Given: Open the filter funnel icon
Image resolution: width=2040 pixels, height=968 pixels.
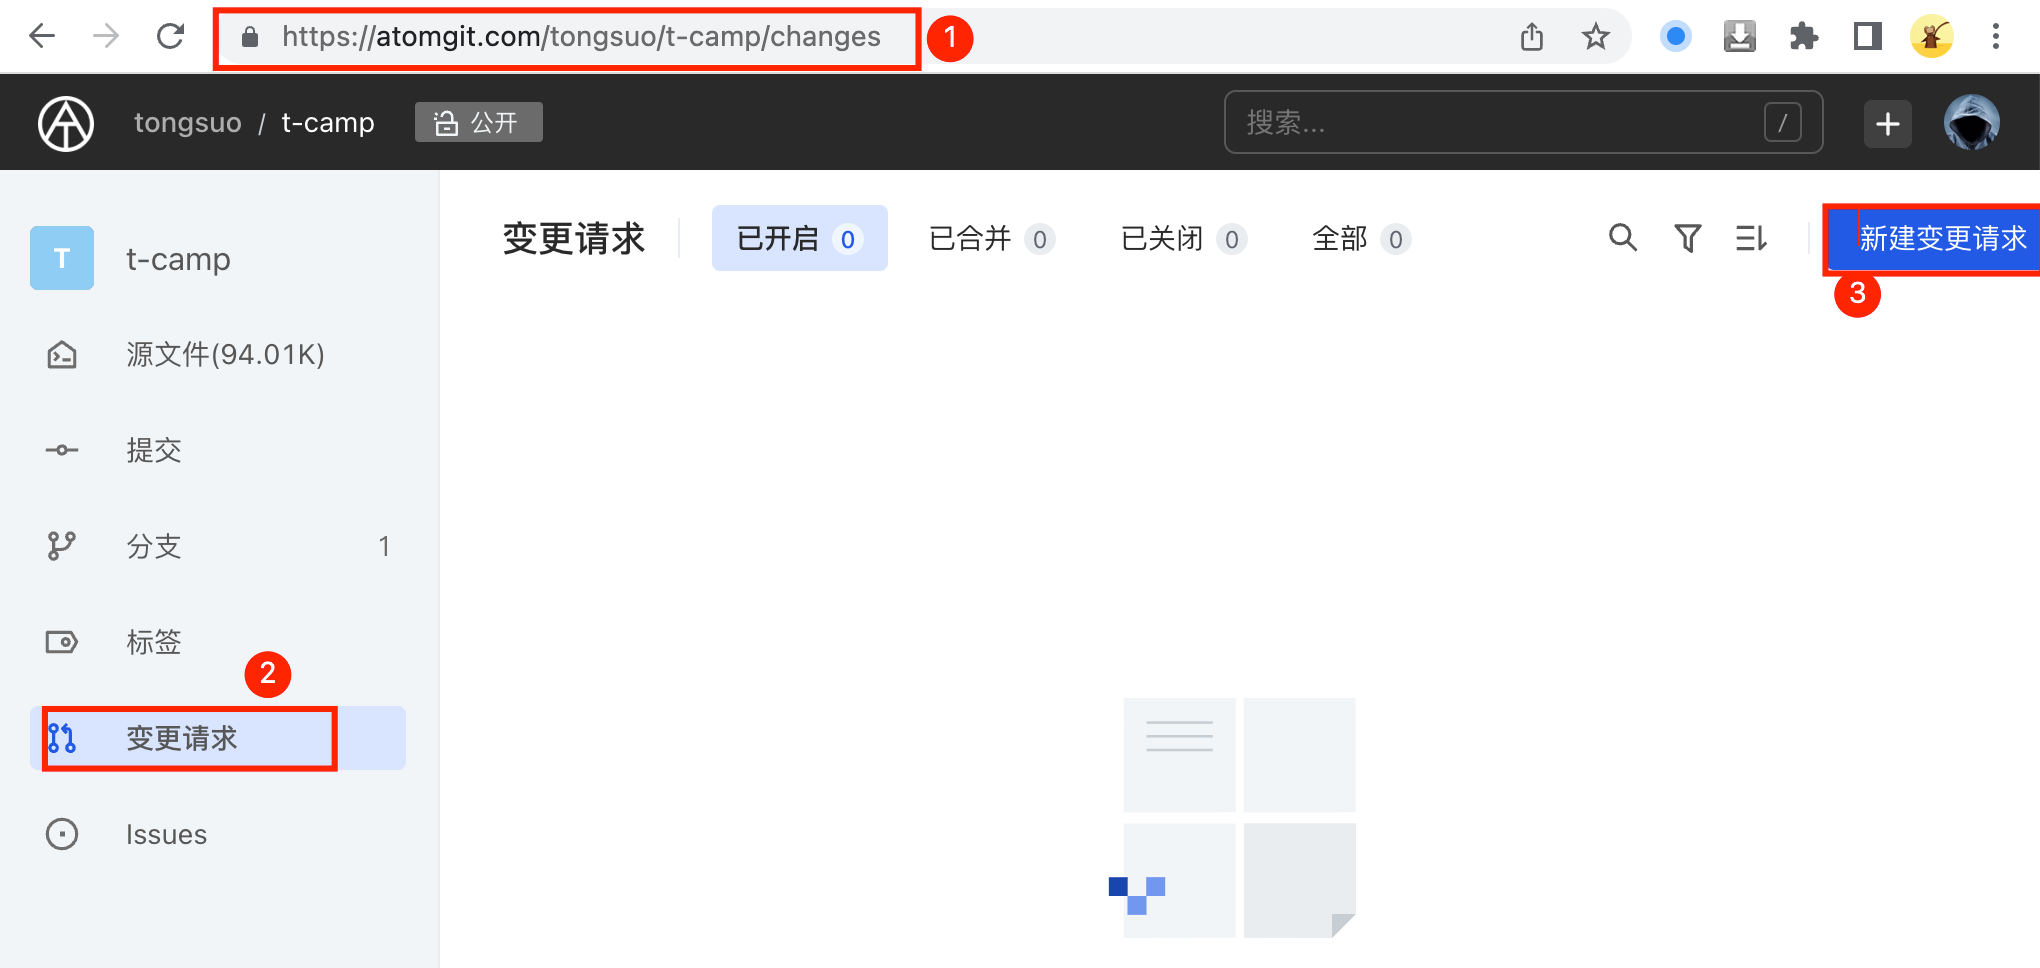Looking at the screenshot, I should (x=1687, y=238).
